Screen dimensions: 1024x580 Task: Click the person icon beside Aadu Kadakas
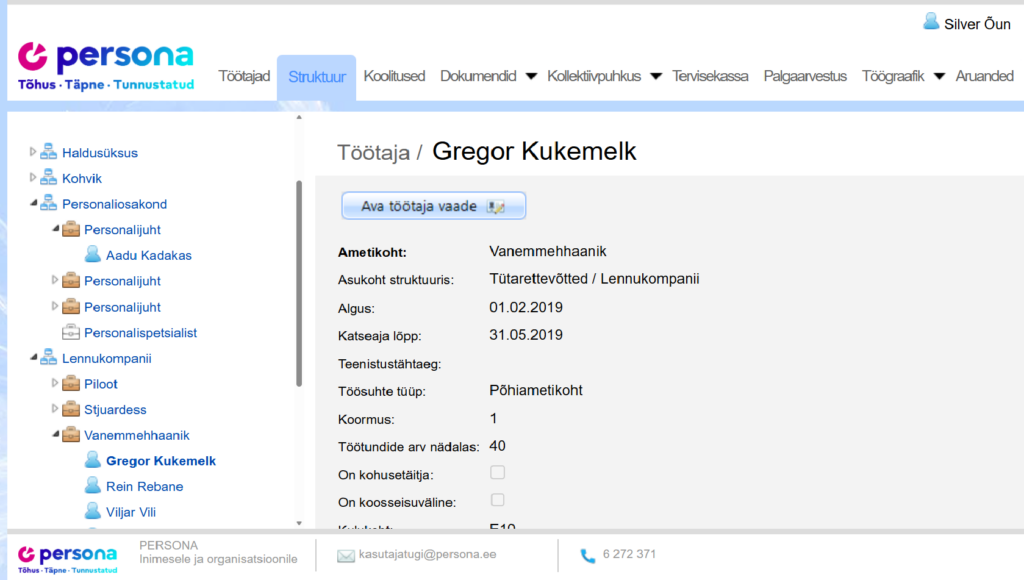[x=95, y=255]
